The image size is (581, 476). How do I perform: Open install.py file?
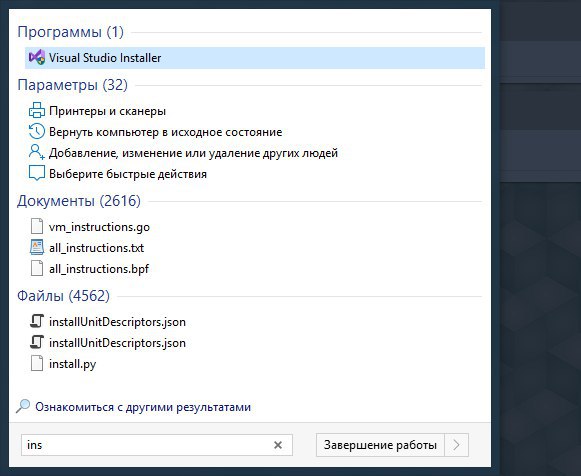click(73, 364)
